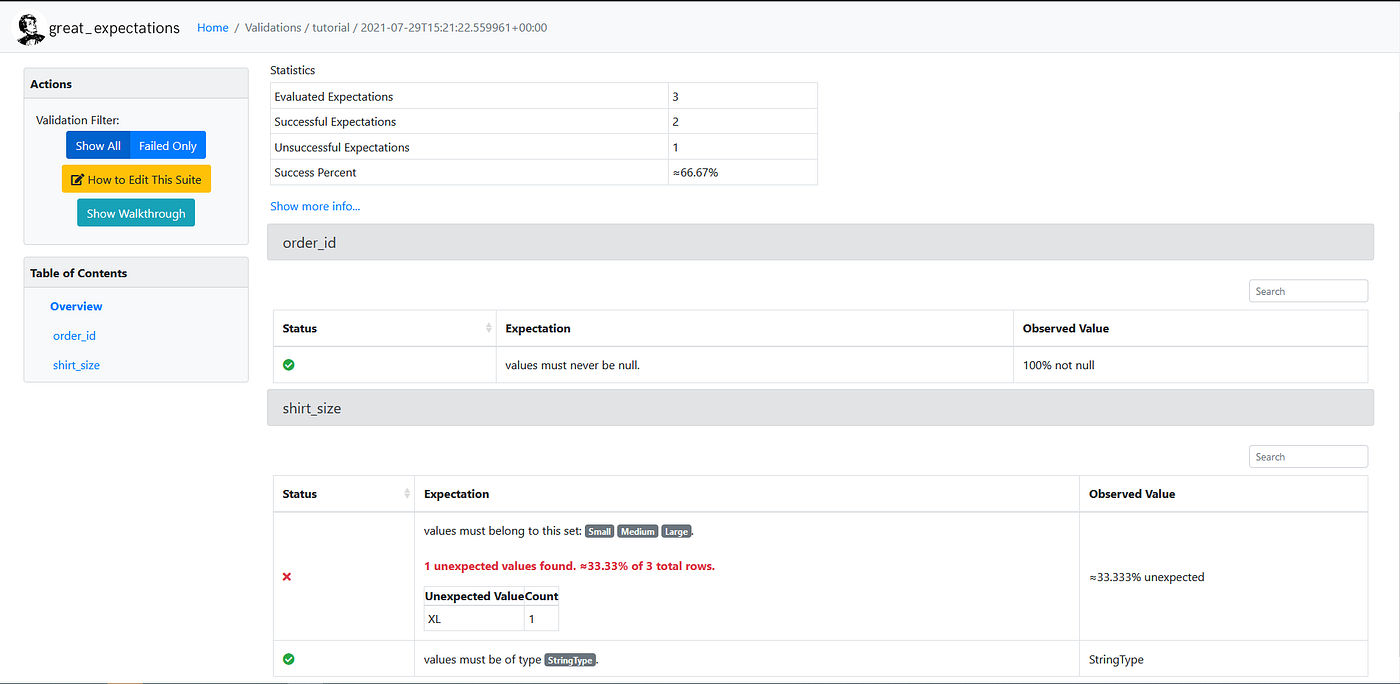Click '100% not null' observed value
The image size is (1400, 684).
(1058, 365)
